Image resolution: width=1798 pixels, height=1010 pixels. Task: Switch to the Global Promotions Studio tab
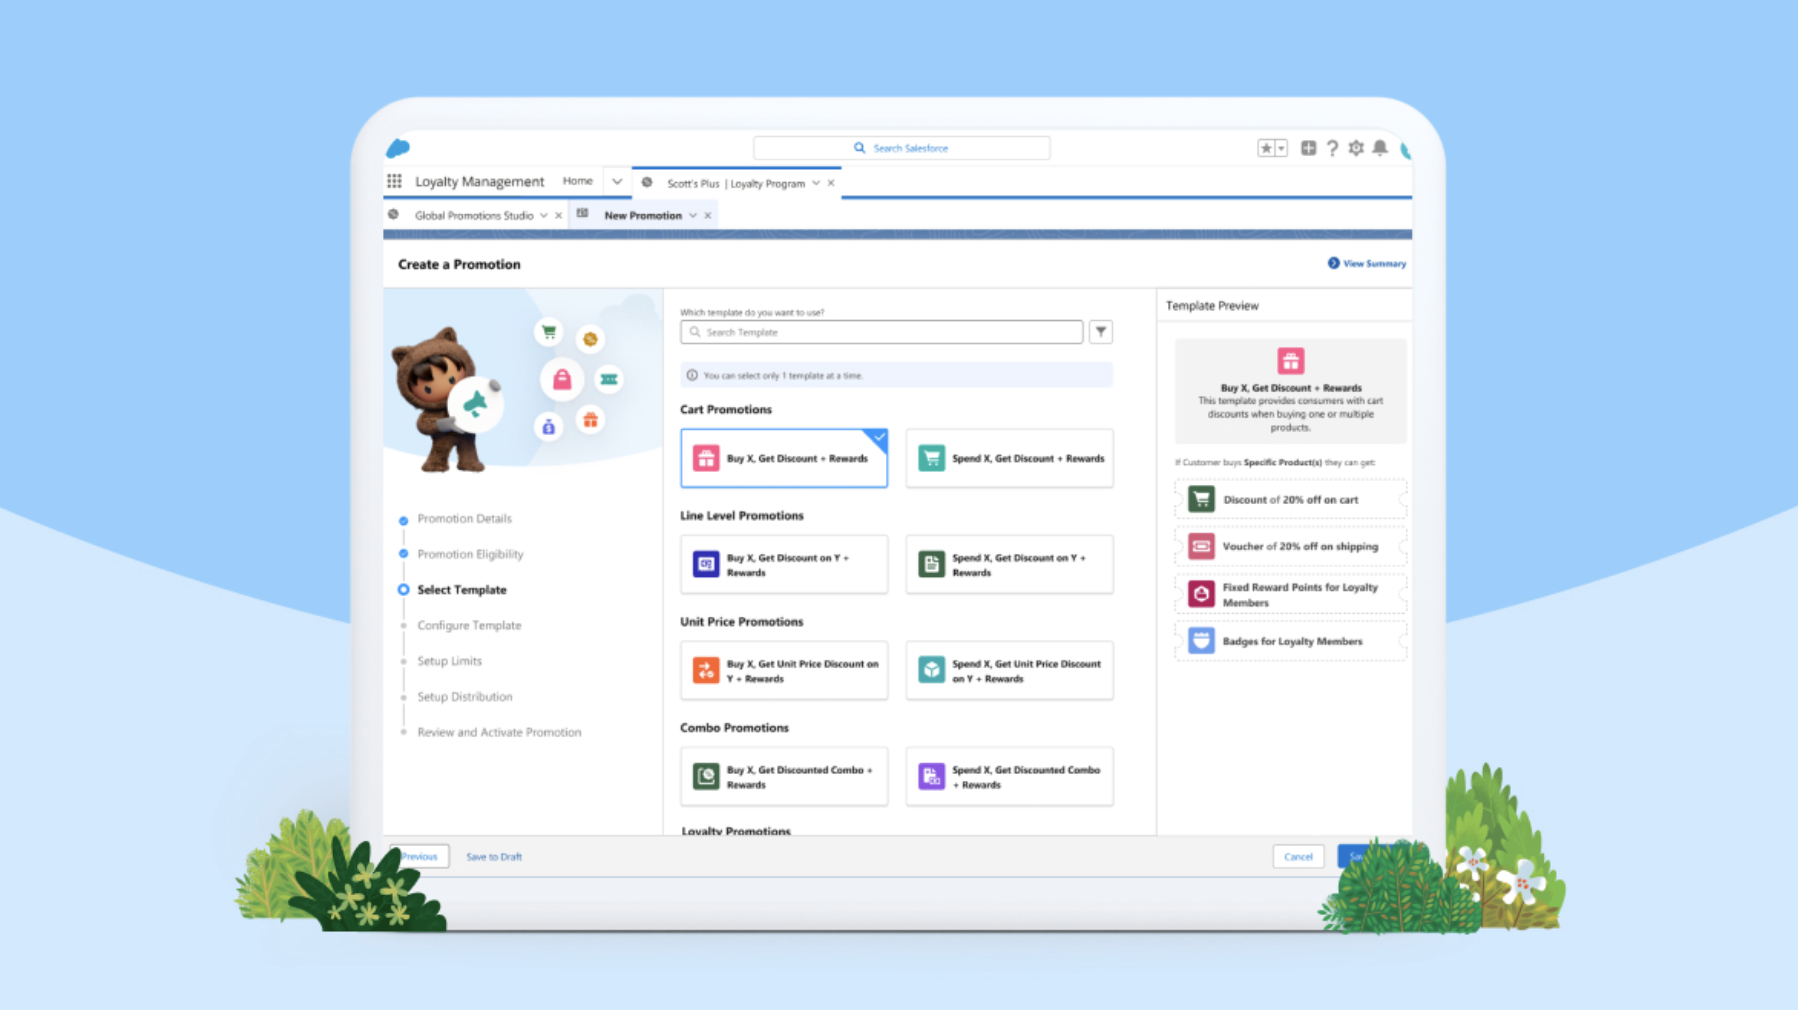[473, 216]
